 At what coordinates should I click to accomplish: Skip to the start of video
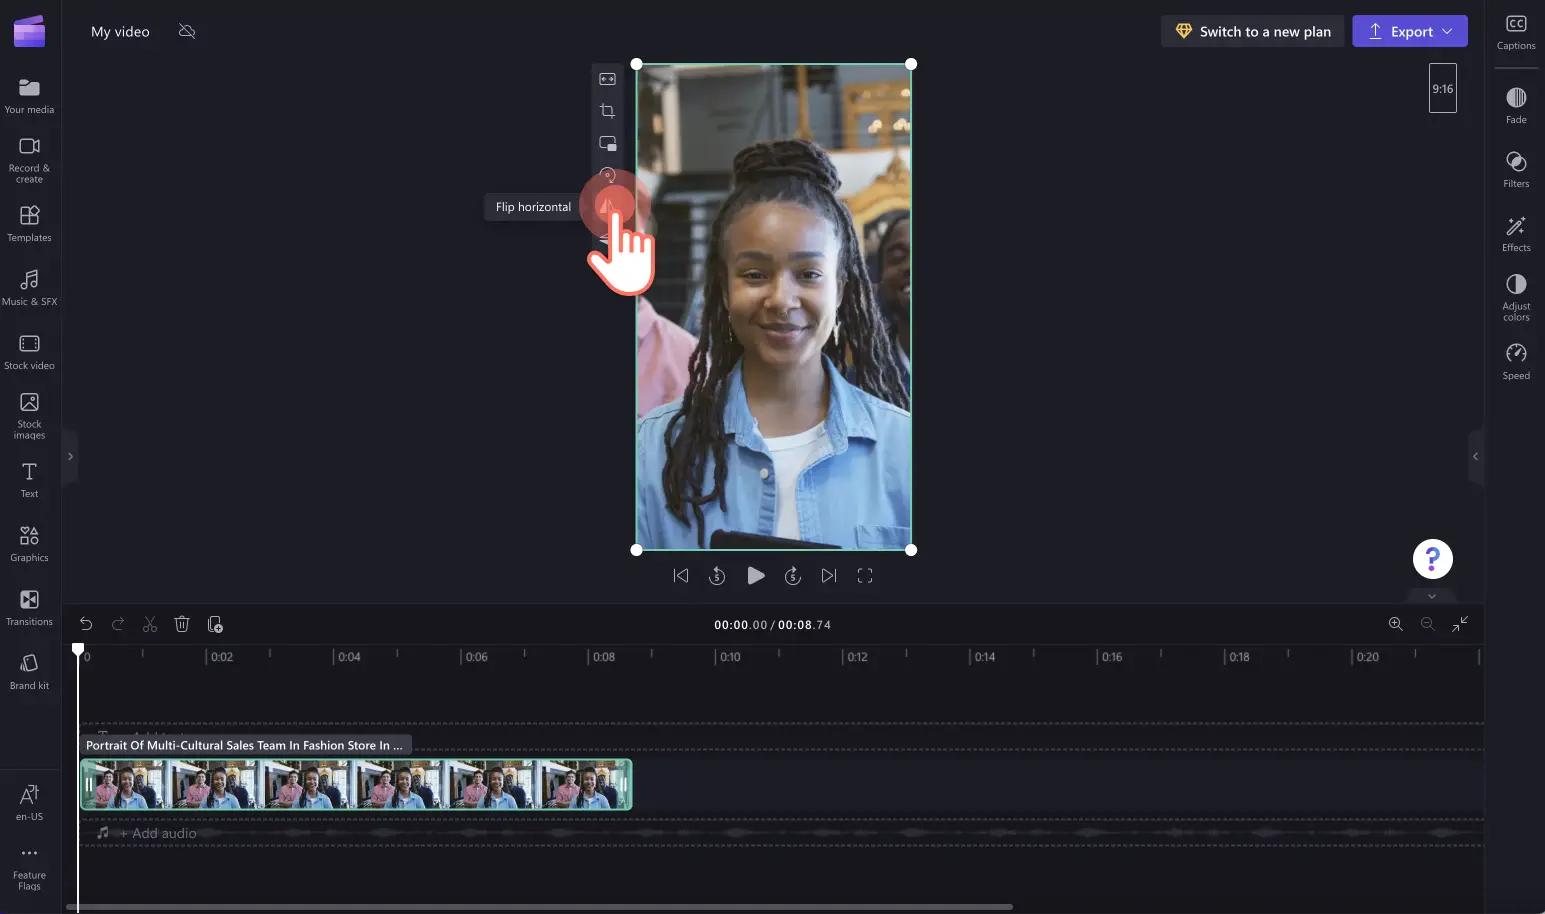click(681, 576)
